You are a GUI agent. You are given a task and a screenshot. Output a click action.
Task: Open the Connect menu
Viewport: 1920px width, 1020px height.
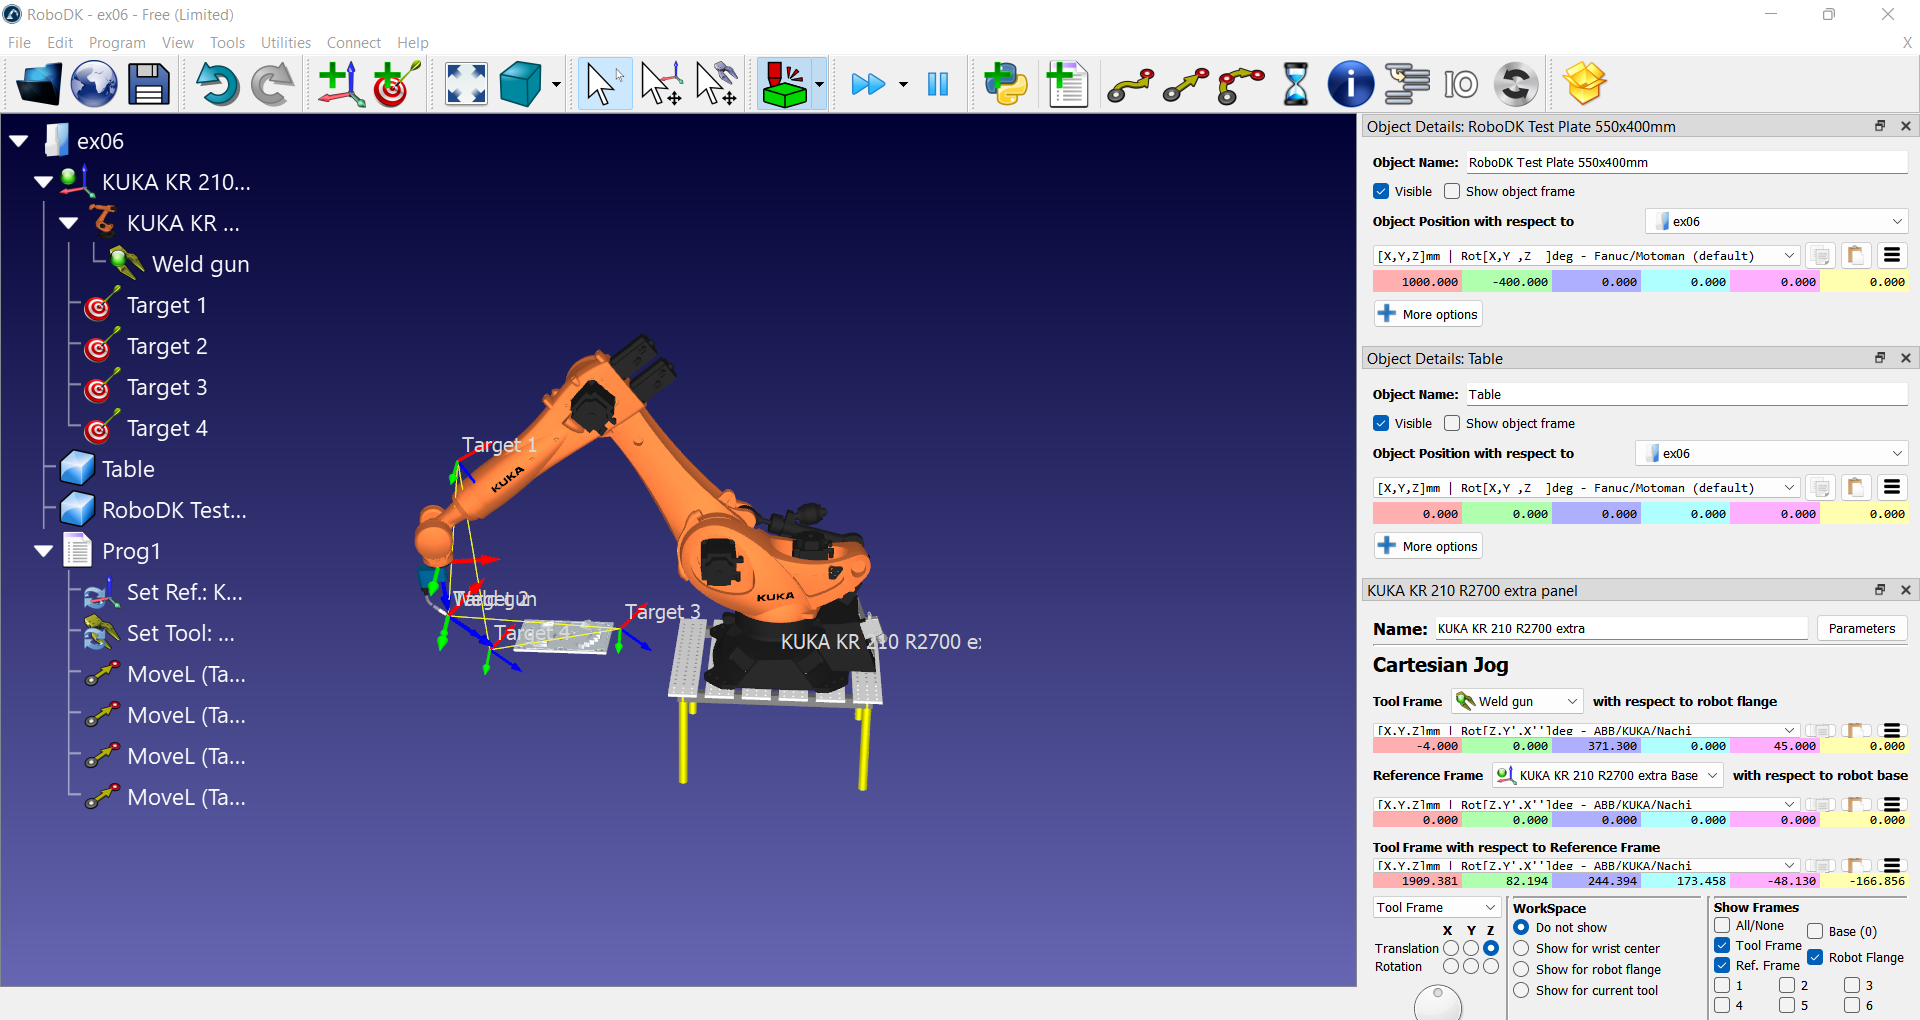354,42
